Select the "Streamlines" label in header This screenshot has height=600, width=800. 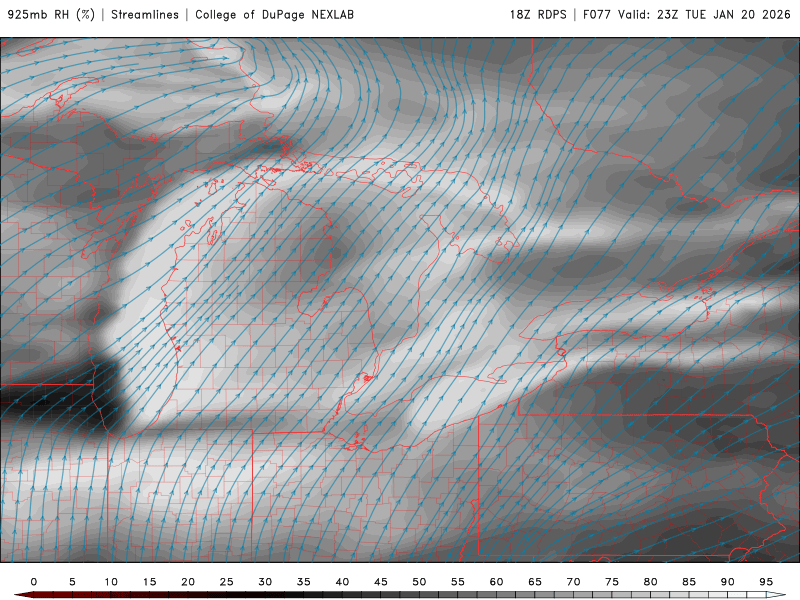point(145,15)
